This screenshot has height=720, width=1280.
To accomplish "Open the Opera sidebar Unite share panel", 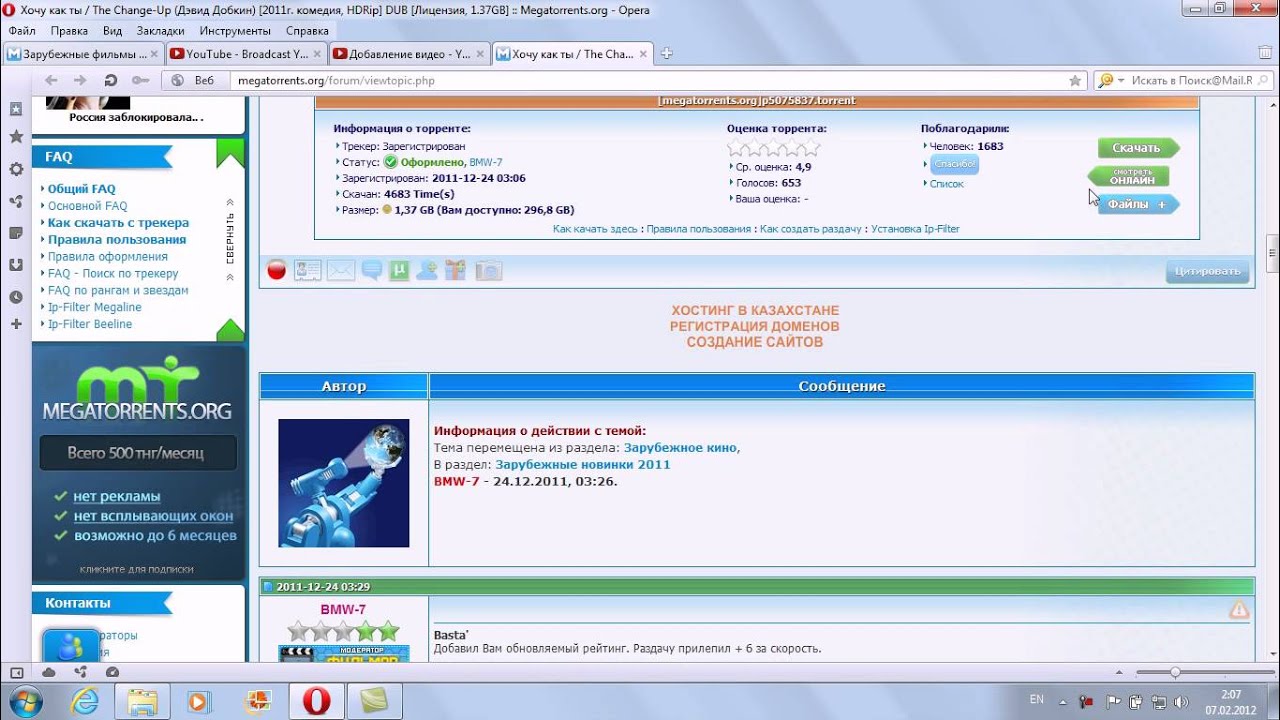I will [16, 201].
